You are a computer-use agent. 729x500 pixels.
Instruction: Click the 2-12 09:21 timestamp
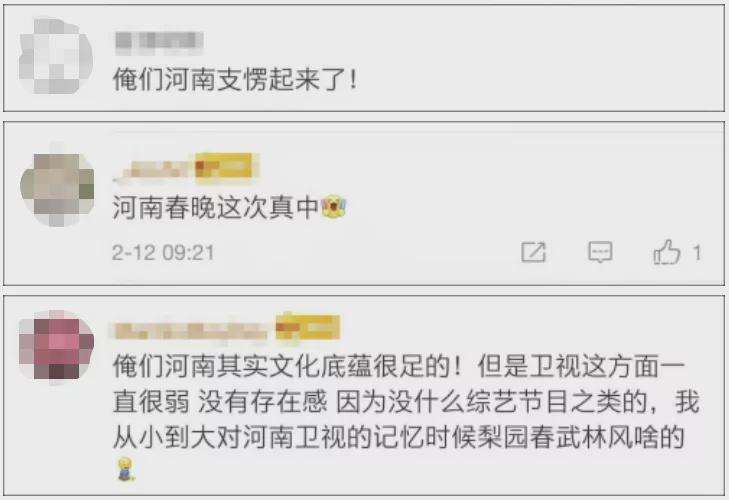(163, 253)
